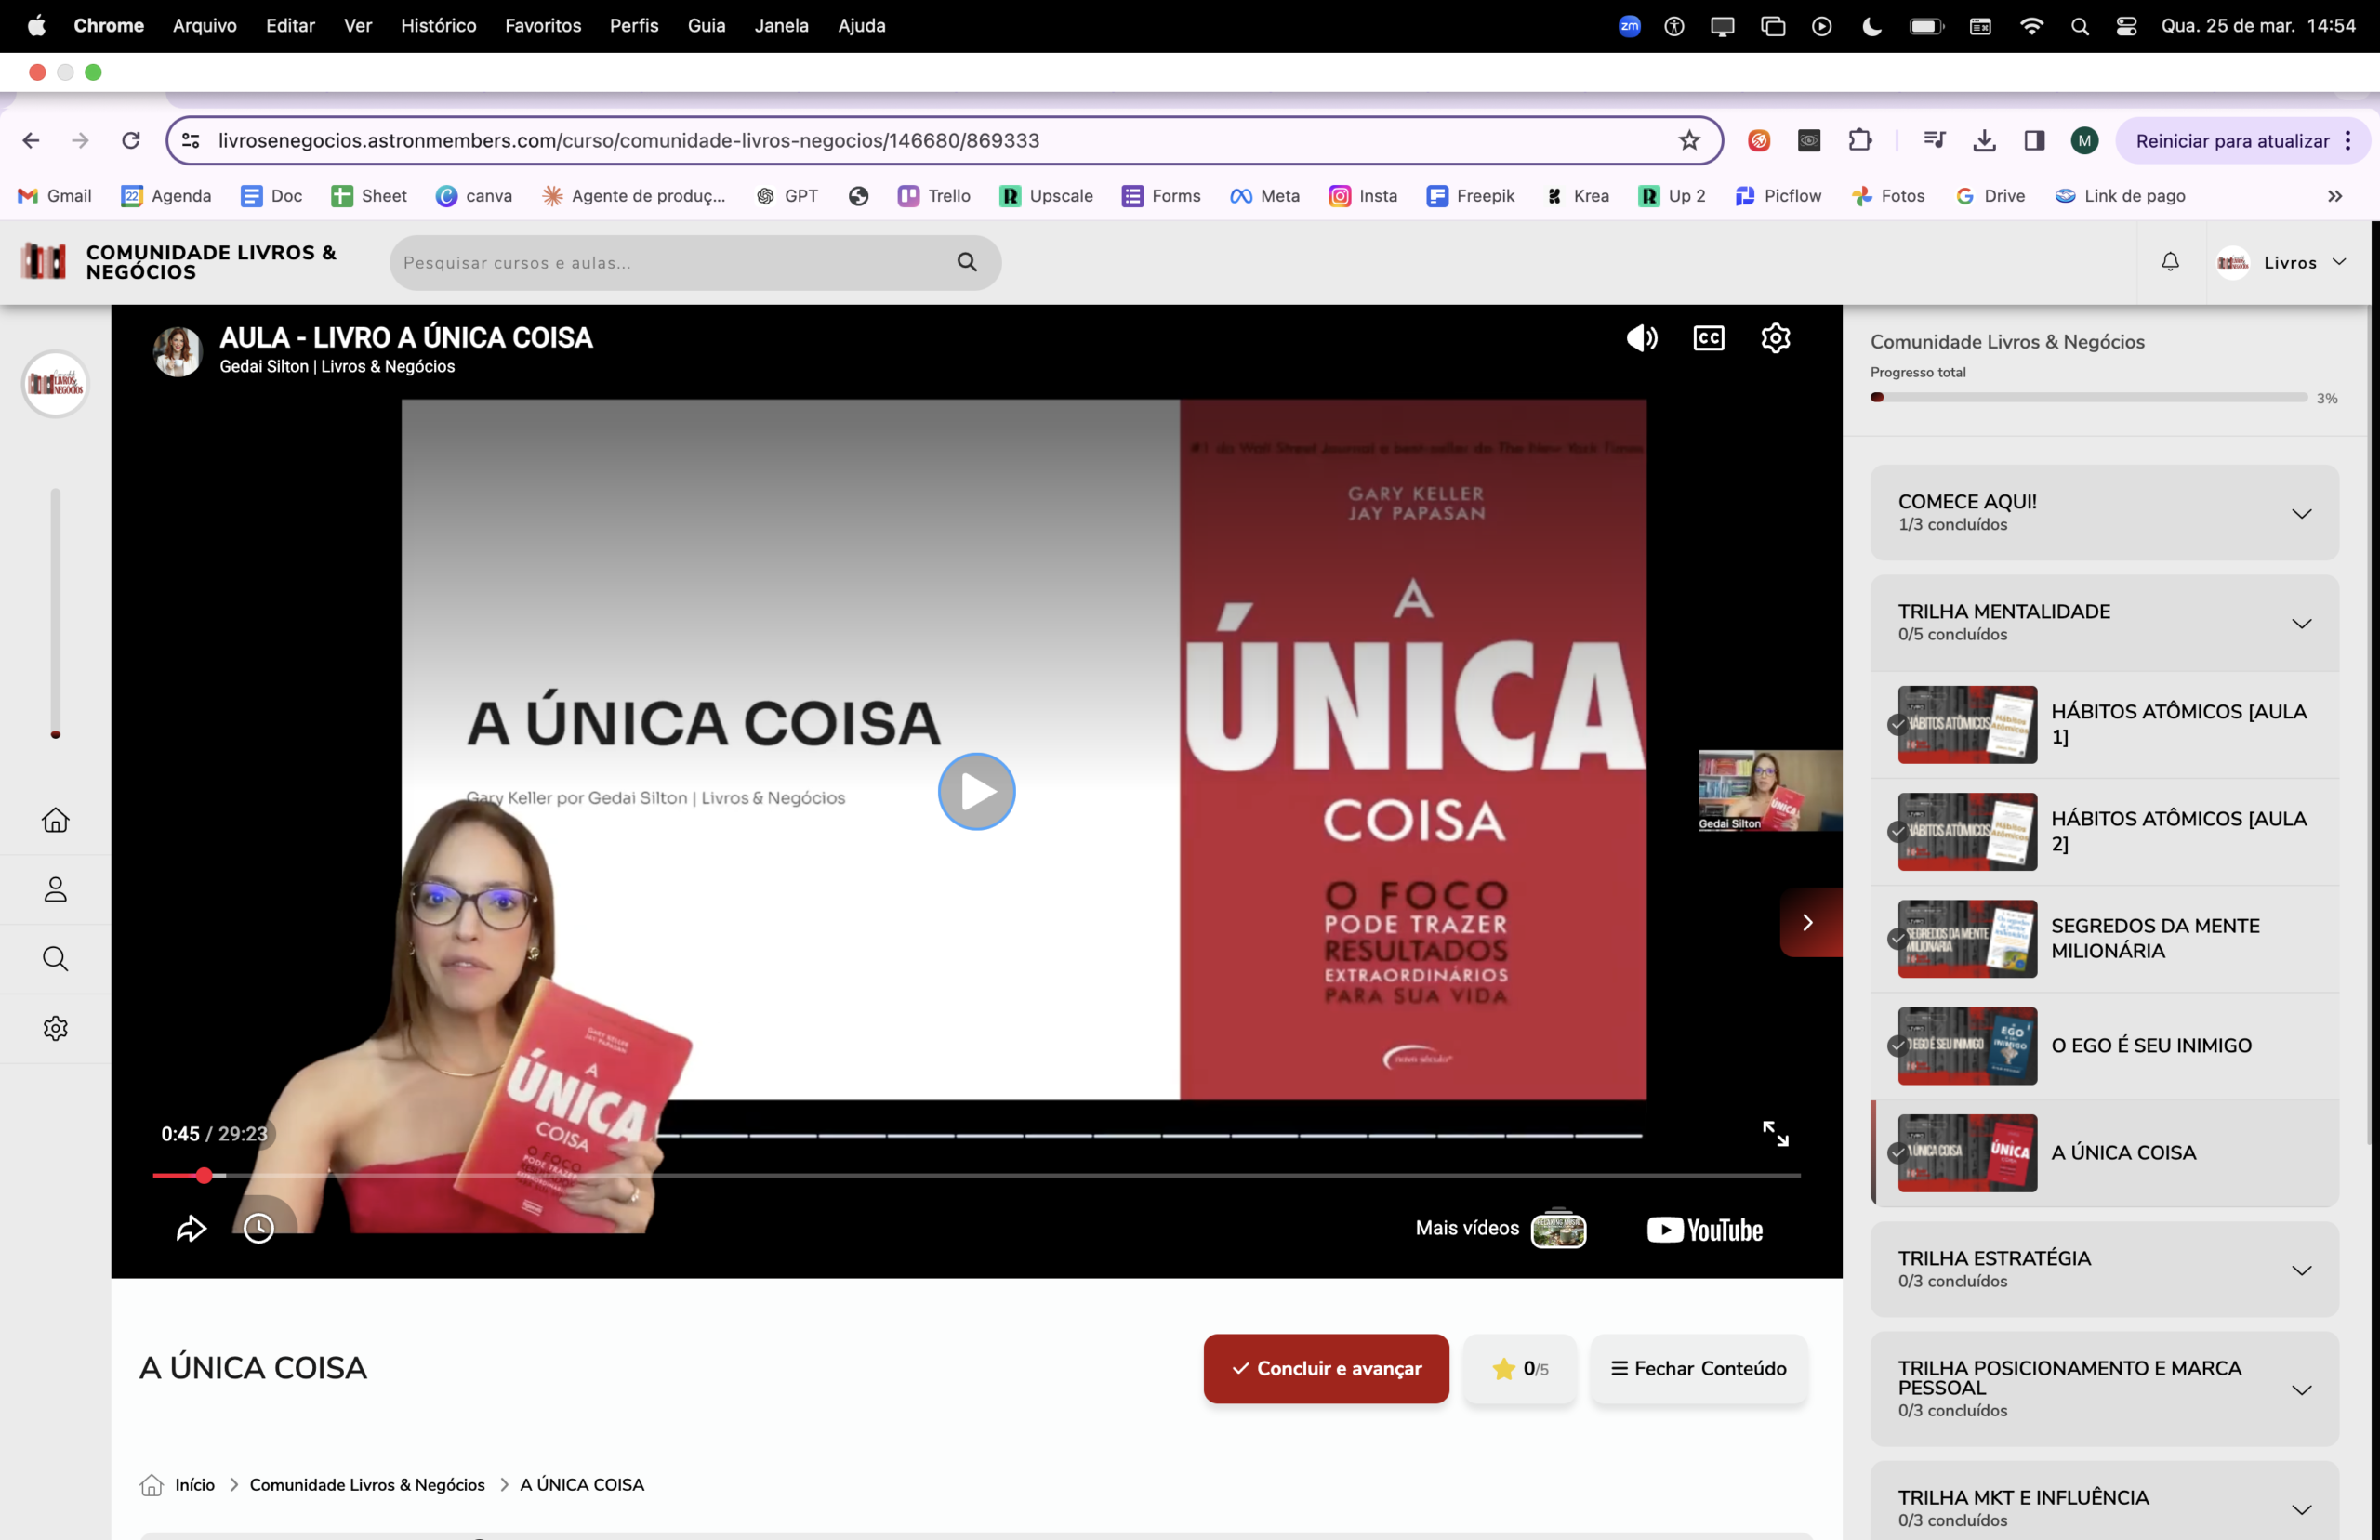Open the Janela menu in the menu bar

tap(781, 25)
